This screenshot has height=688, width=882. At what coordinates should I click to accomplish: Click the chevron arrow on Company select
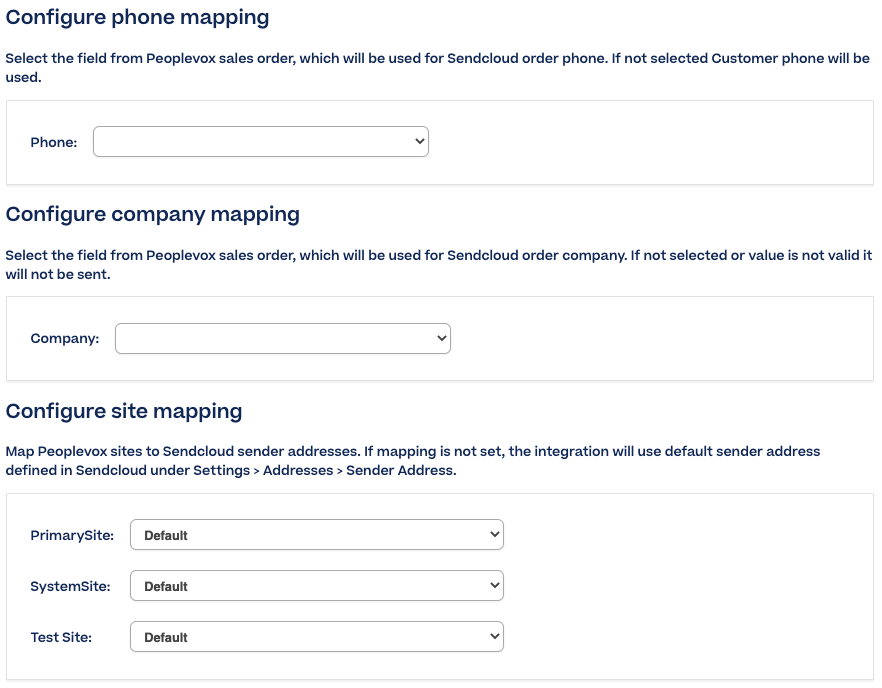pos(441,338)
